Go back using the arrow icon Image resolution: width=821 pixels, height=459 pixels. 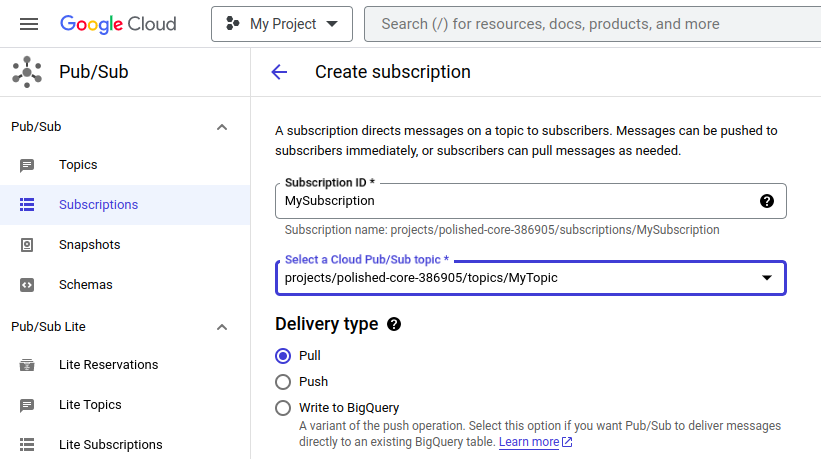[x=279, y=72]
